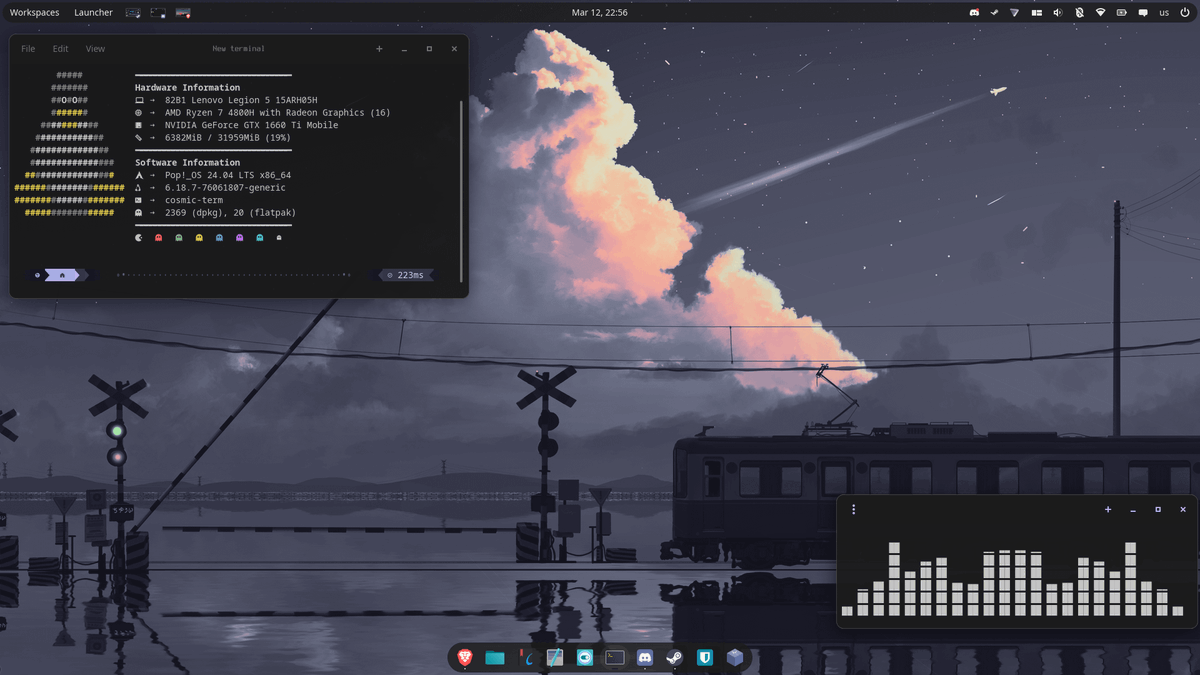
Task: Click the 'AMD Ryzen 7 4800H' CPU line
Action: click(x=277, y=113)
